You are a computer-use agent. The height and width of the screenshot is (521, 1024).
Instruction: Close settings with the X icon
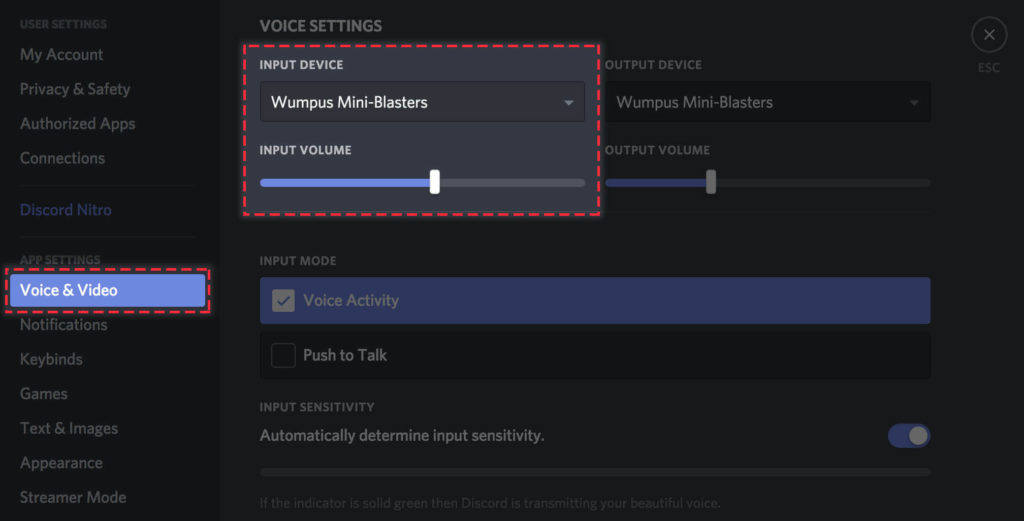click(x=989, y=35)
